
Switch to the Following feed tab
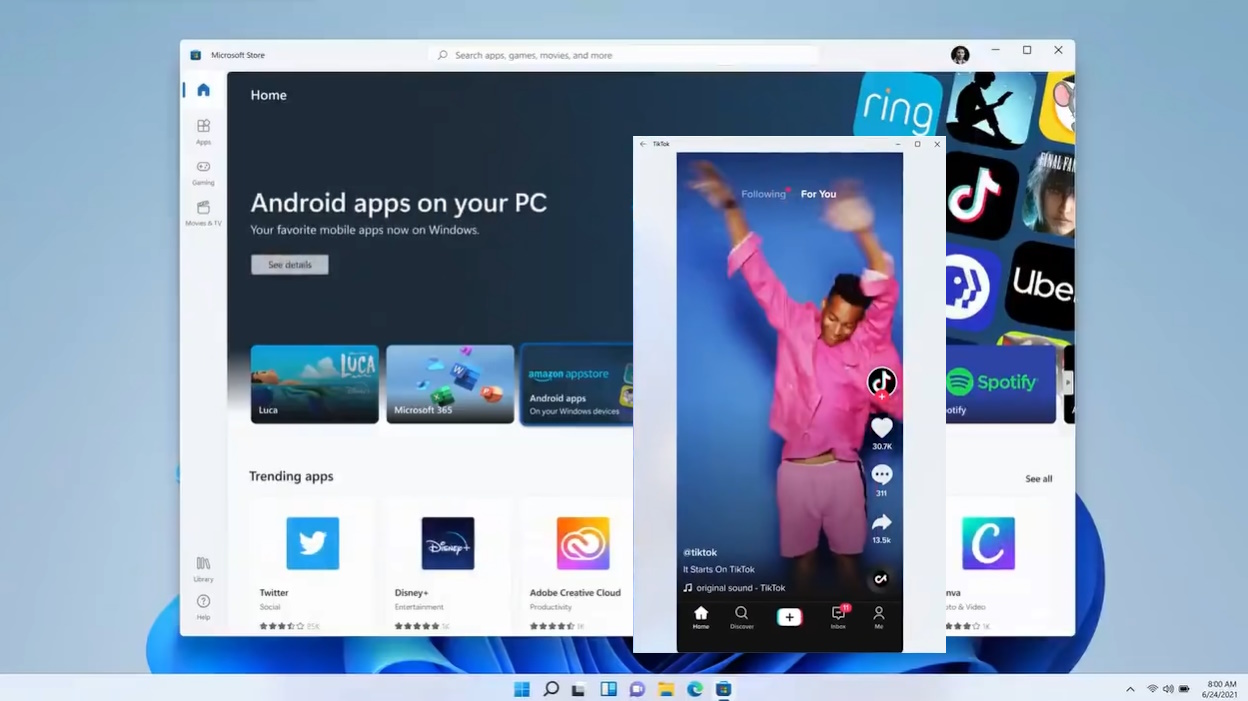[x=763, y=194]
